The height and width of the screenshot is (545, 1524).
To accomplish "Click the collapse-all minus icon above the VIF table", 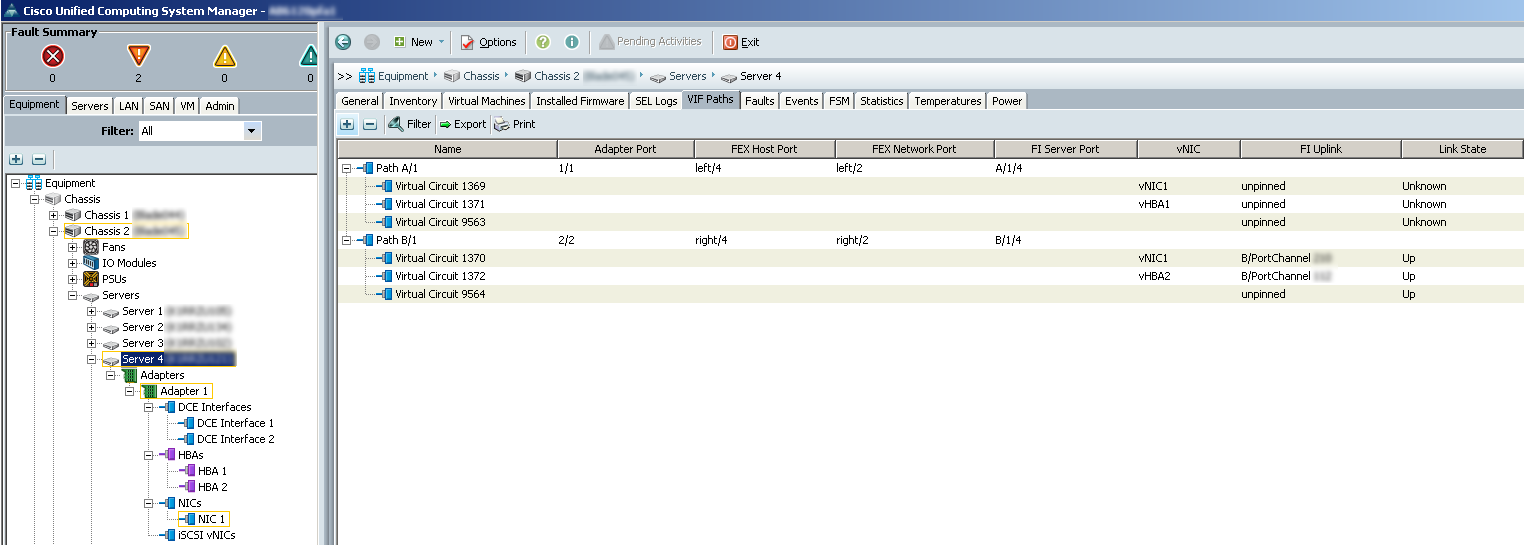I will tap(369, 124).
